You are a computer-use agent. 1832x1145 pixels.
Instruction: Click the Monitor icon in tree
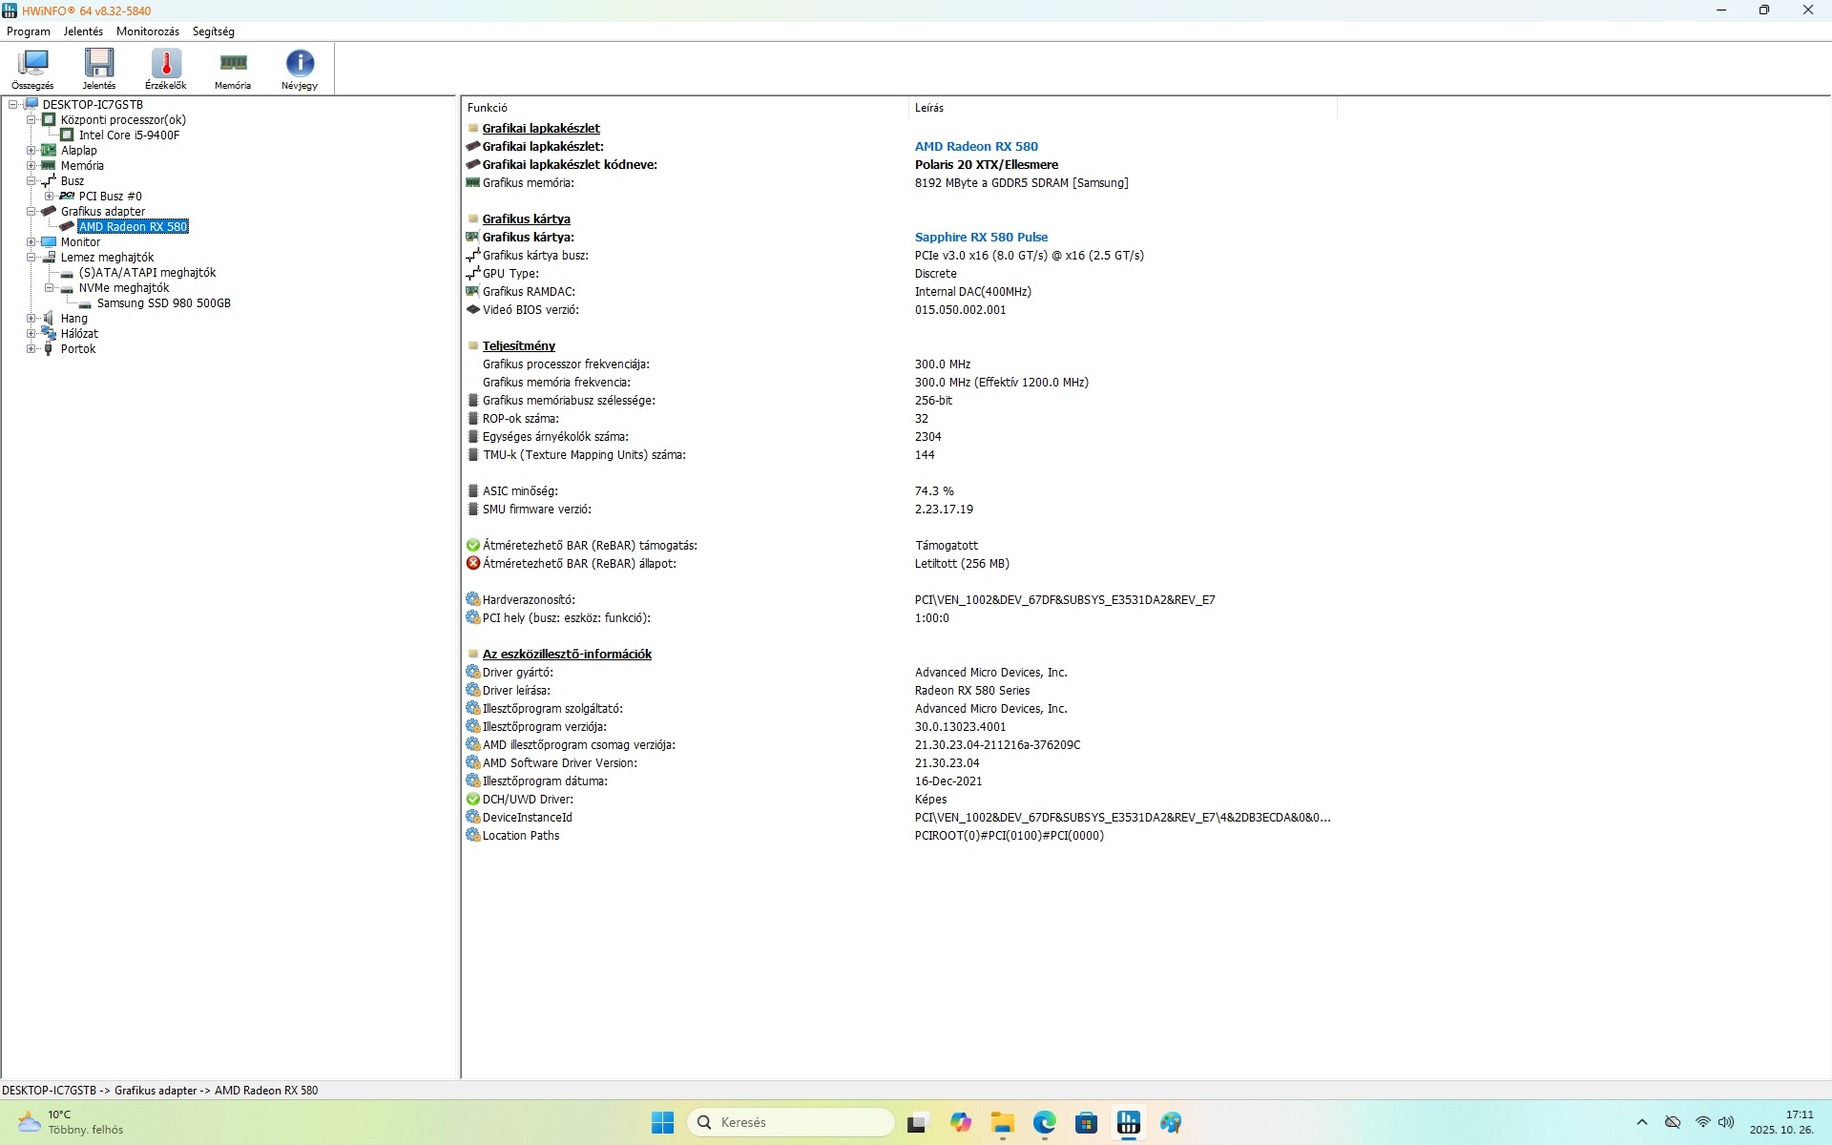point(48,242)
